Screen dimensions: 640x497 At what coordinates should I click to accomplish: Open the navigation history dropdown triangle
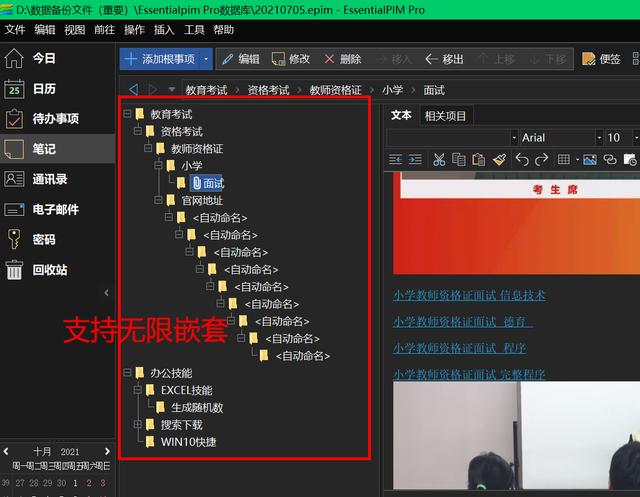pyautogui.click(x=172, y=89)
